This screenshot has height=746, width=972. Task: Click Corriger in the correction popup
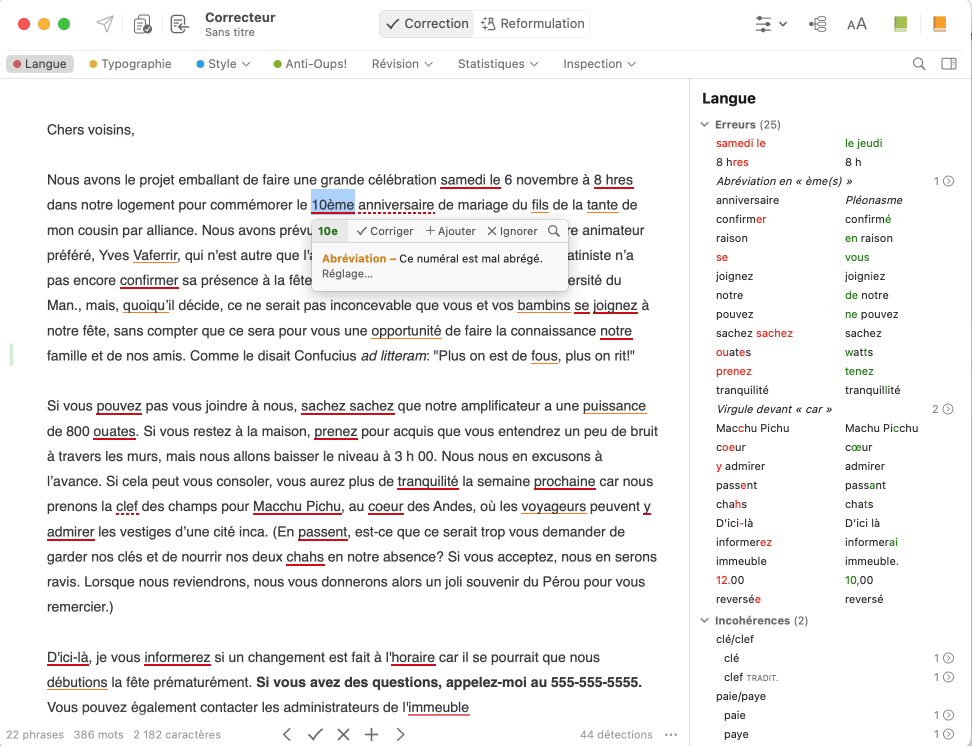coord(385,231)
